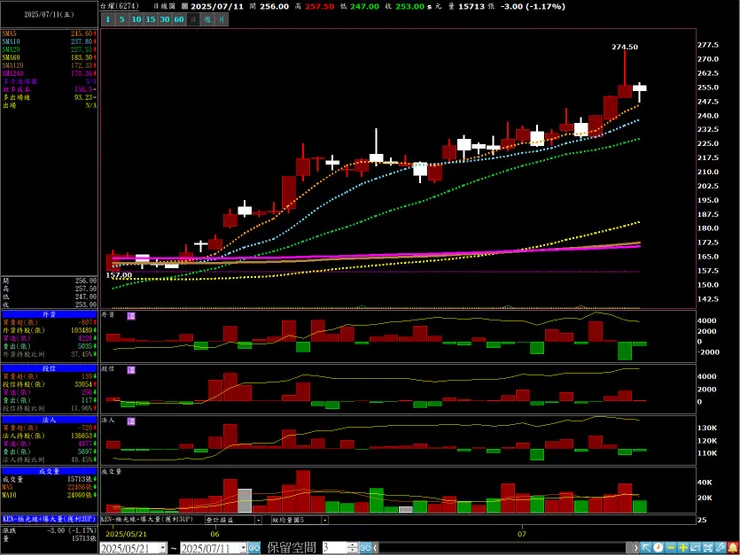Click the small icon before date 2025/07/11 in header

coord(185,7)
